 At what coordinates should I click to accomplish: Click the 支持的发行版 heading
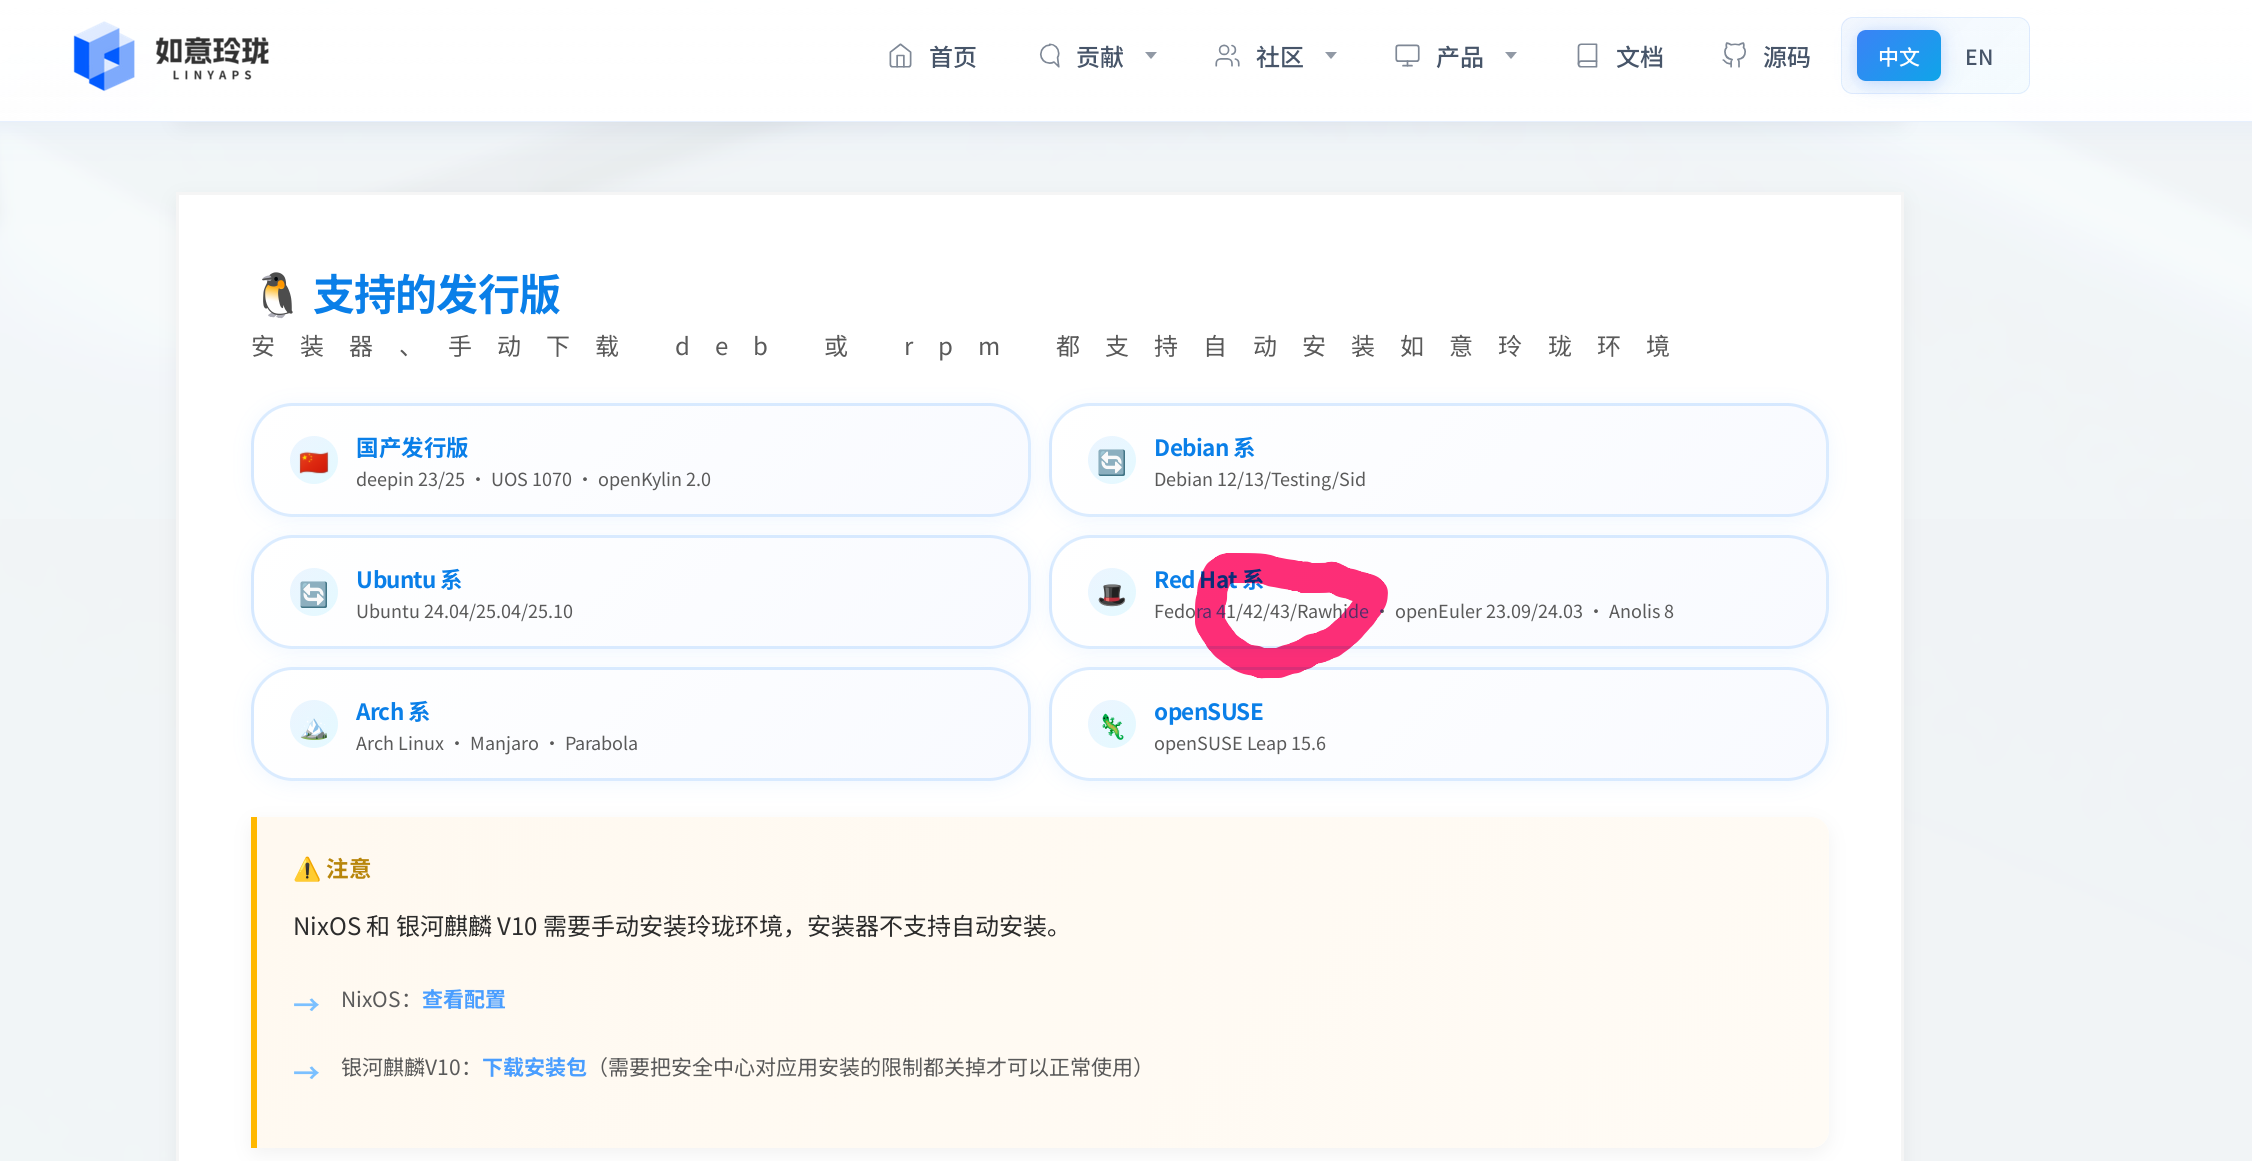pyautogui.click(x=437, y=294)
